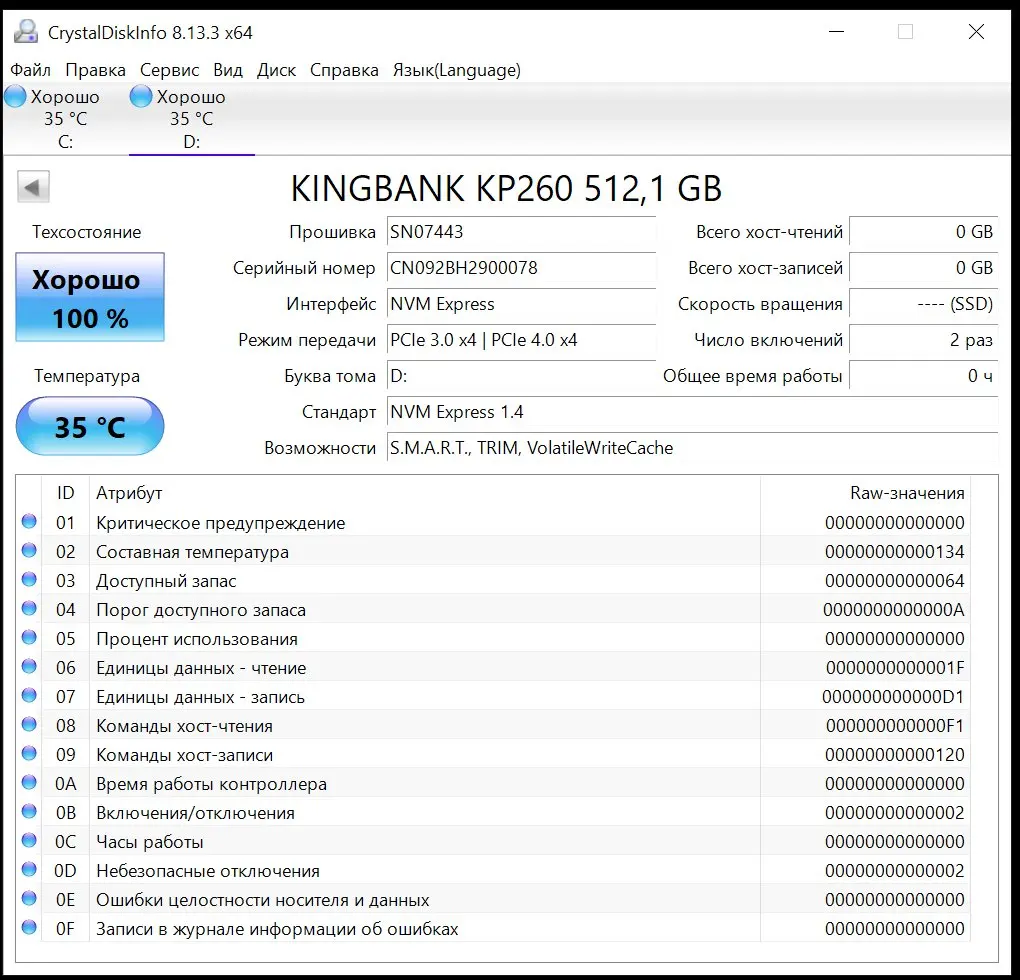This screenshot has width=1020, height=980.
Task: Open the Диск menu
Action: click(x=276, y=70)
